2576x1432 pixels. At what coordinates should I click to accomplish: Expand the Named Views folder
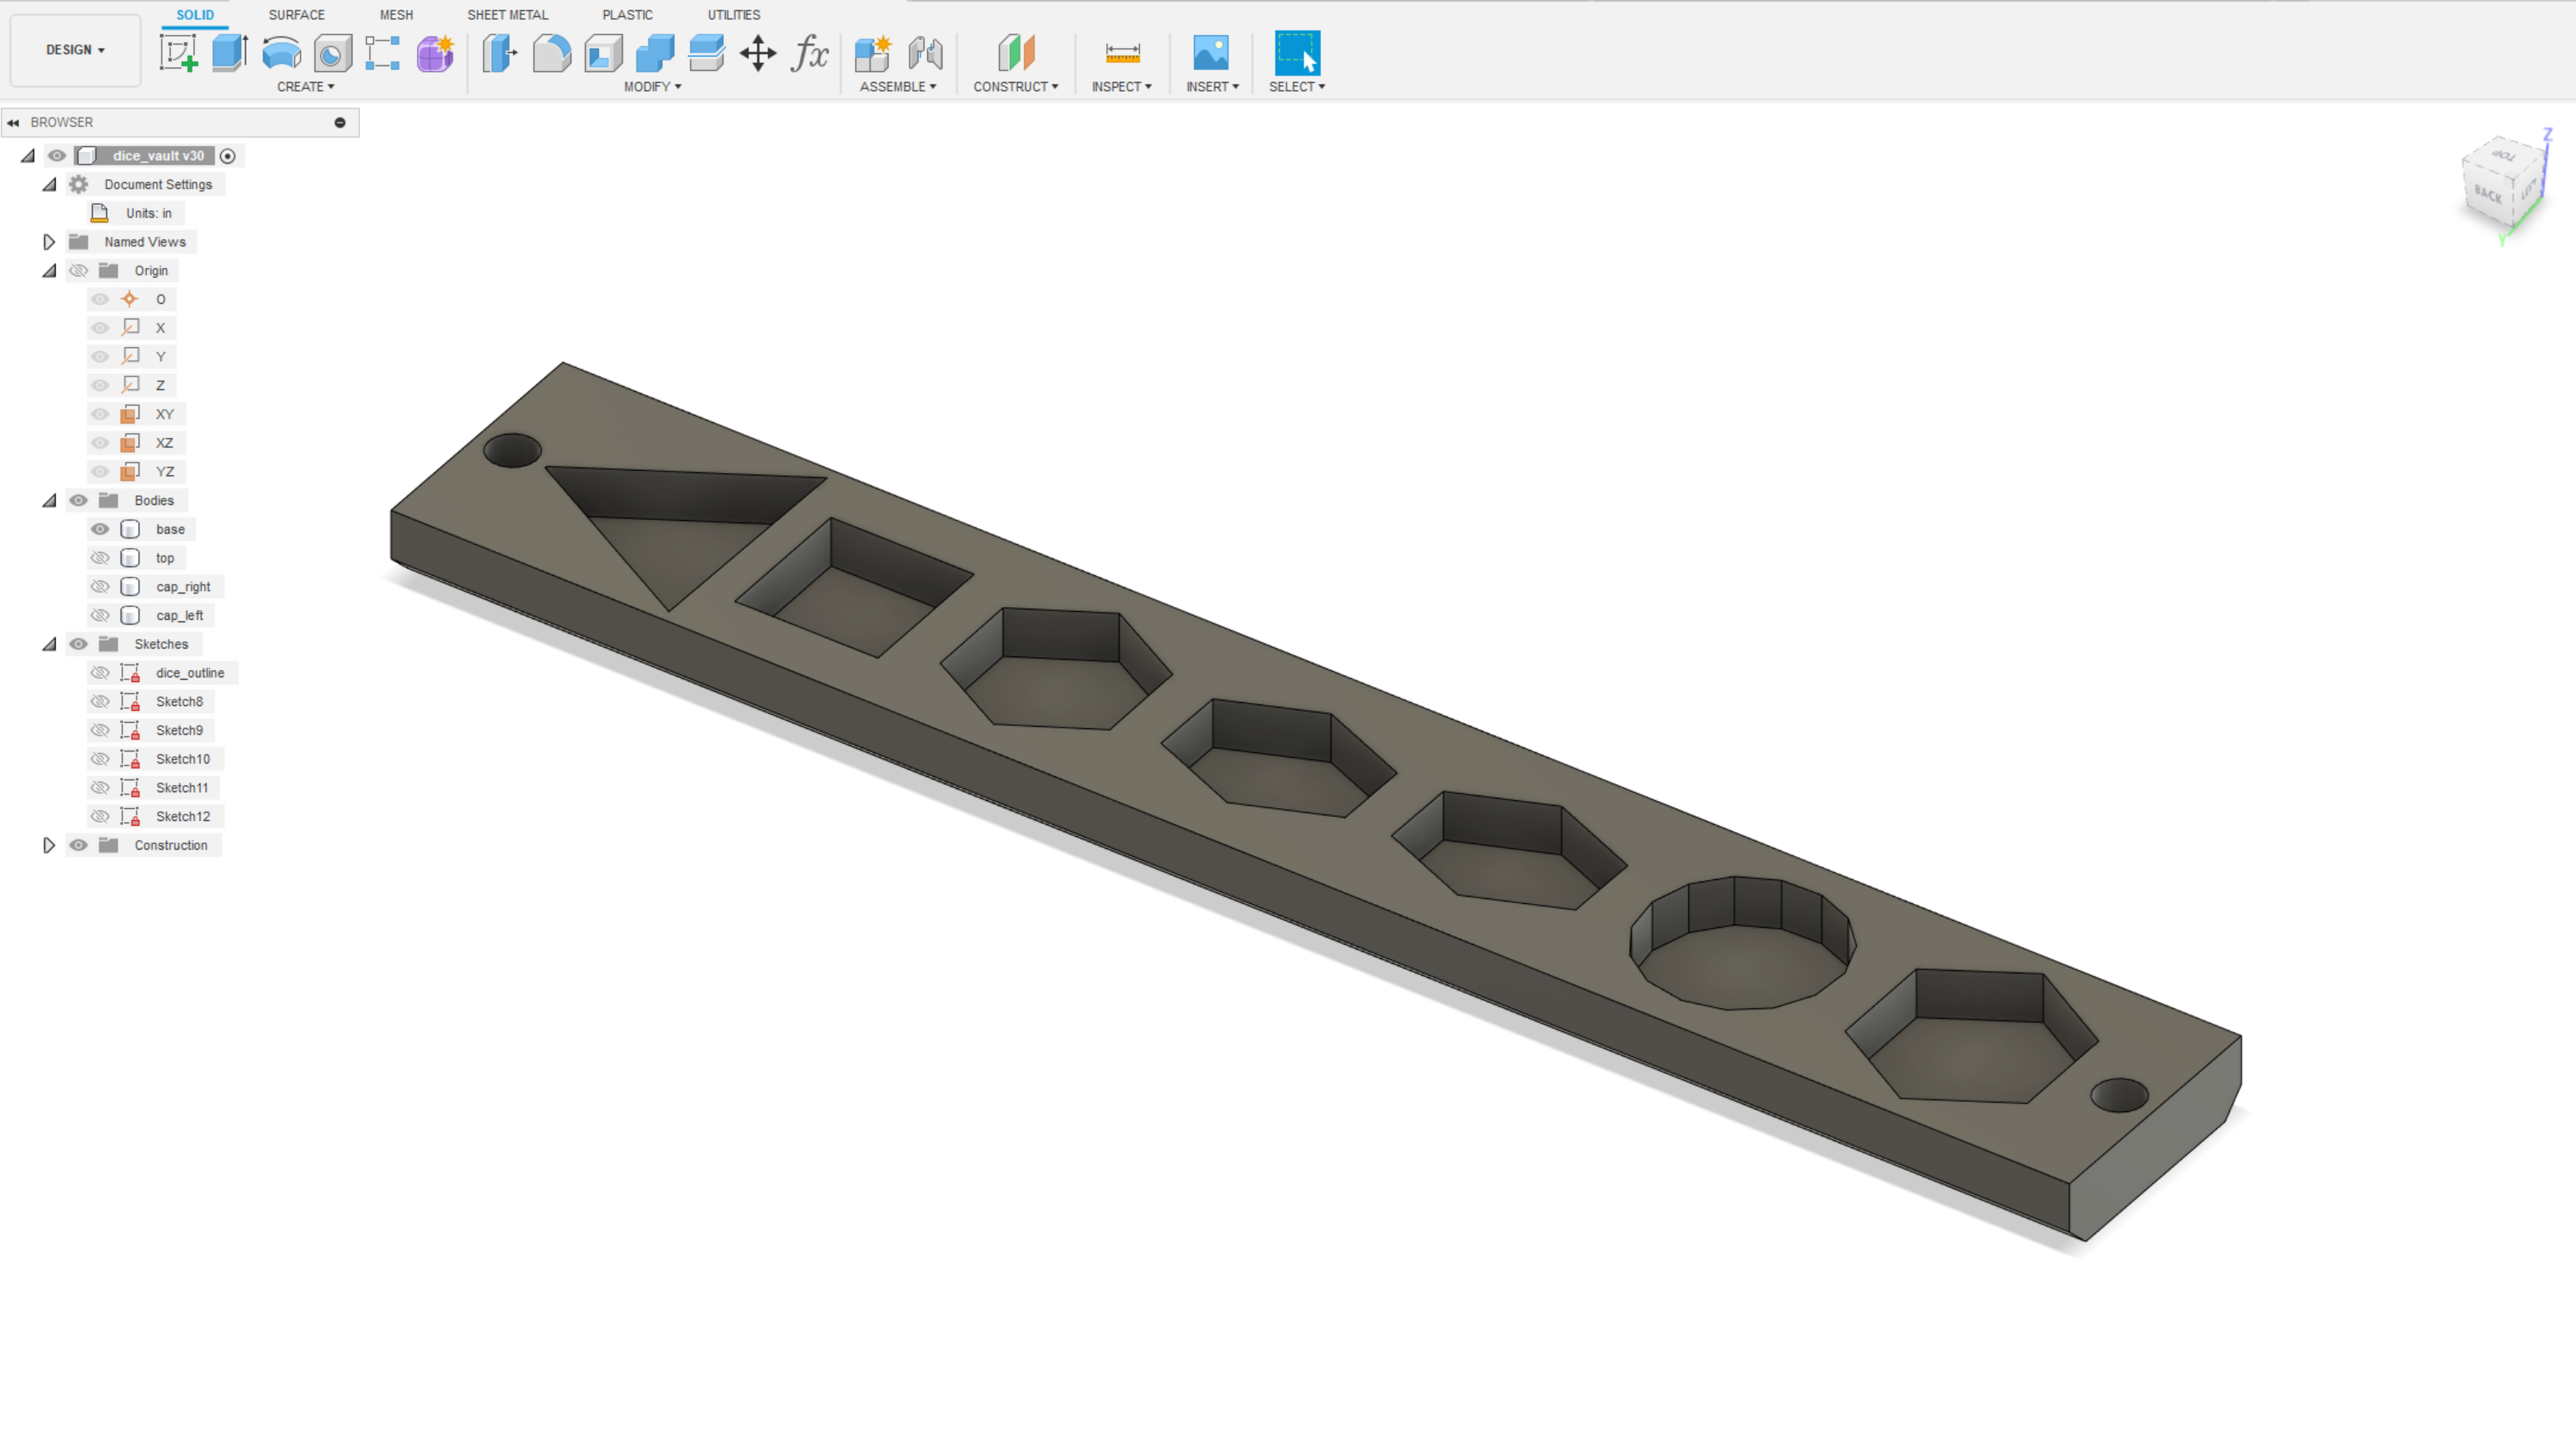[x=49, y=241]
